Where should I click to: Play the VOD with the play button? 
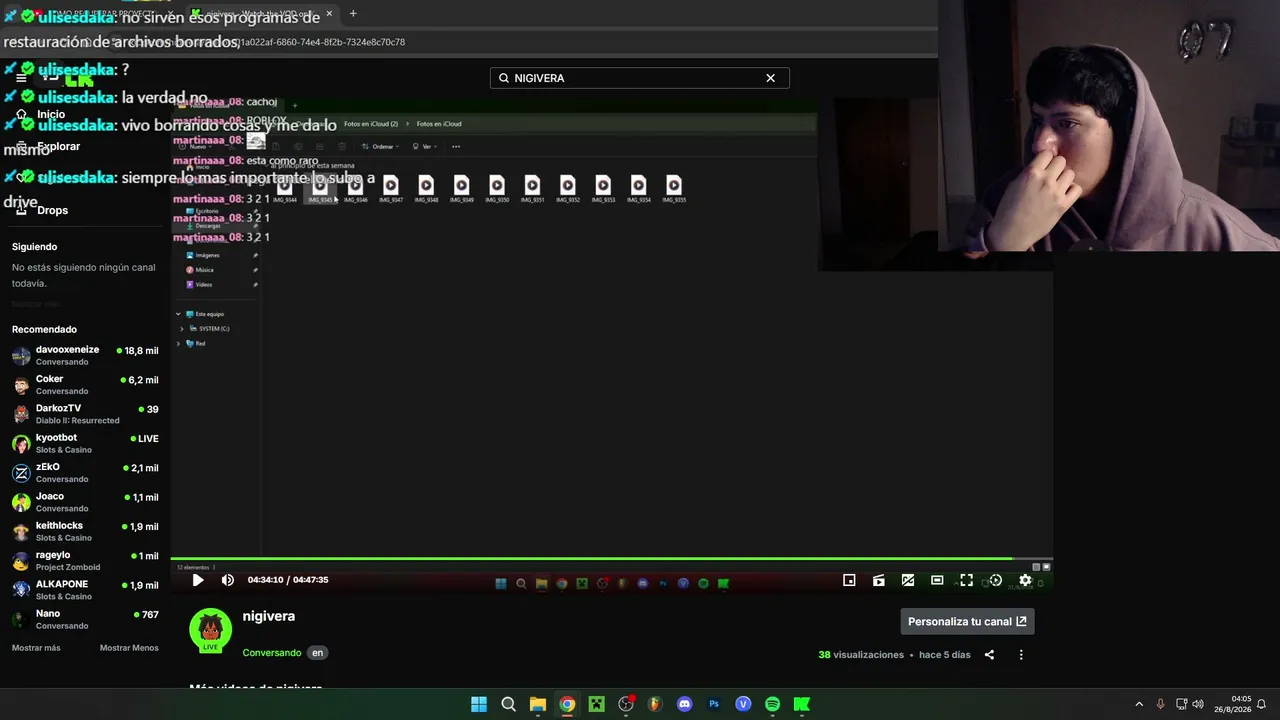[x=198, y=580]
